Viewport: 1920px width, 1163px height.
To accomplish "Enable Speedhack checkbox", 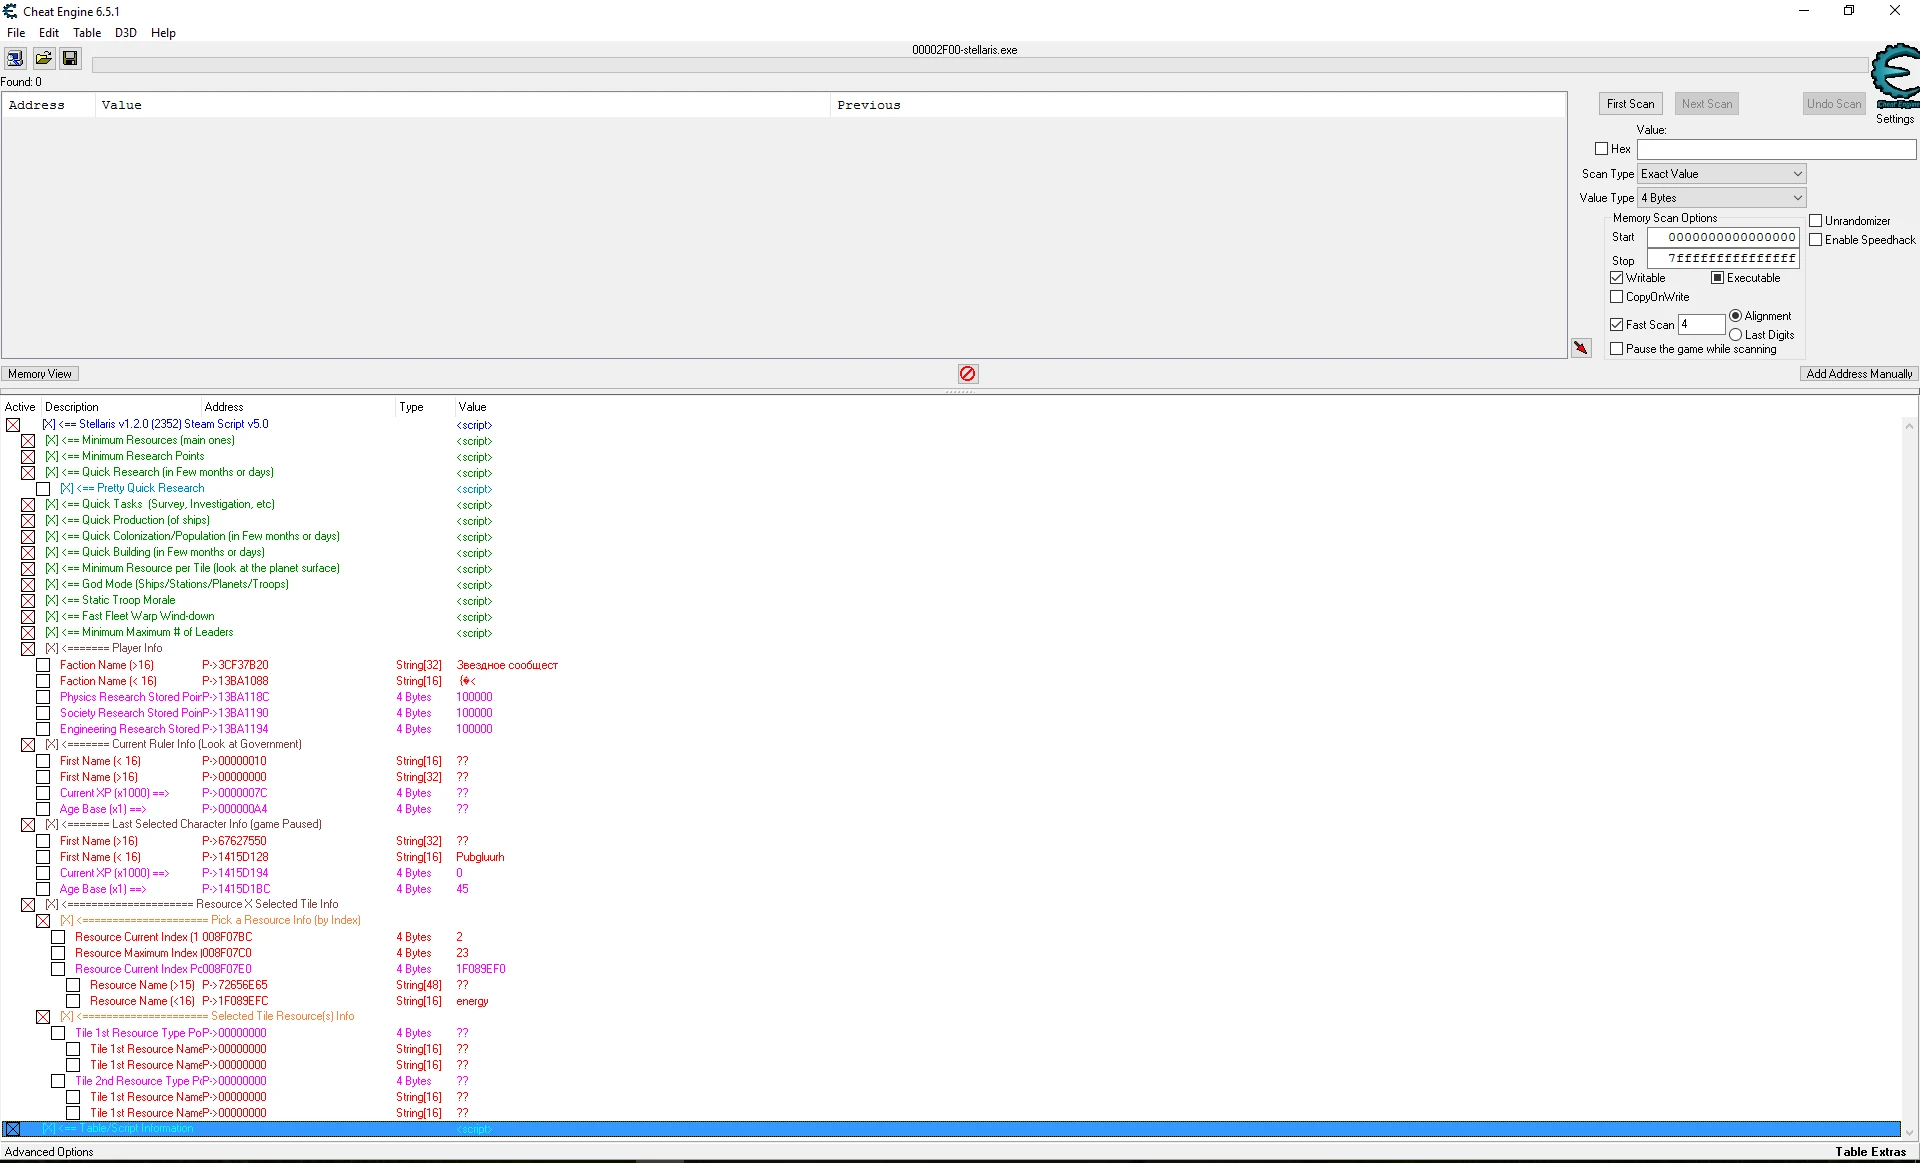I will pos(1815,240).
